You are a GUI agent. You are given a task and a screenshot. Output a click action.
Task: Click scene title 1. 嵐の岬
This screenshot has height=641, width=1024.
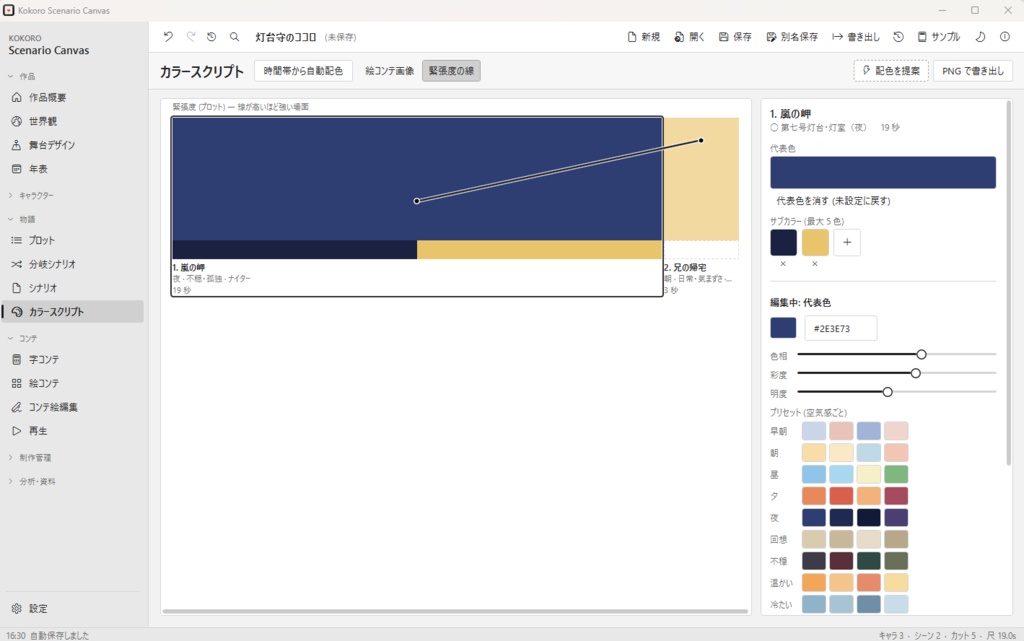(189, 268)
